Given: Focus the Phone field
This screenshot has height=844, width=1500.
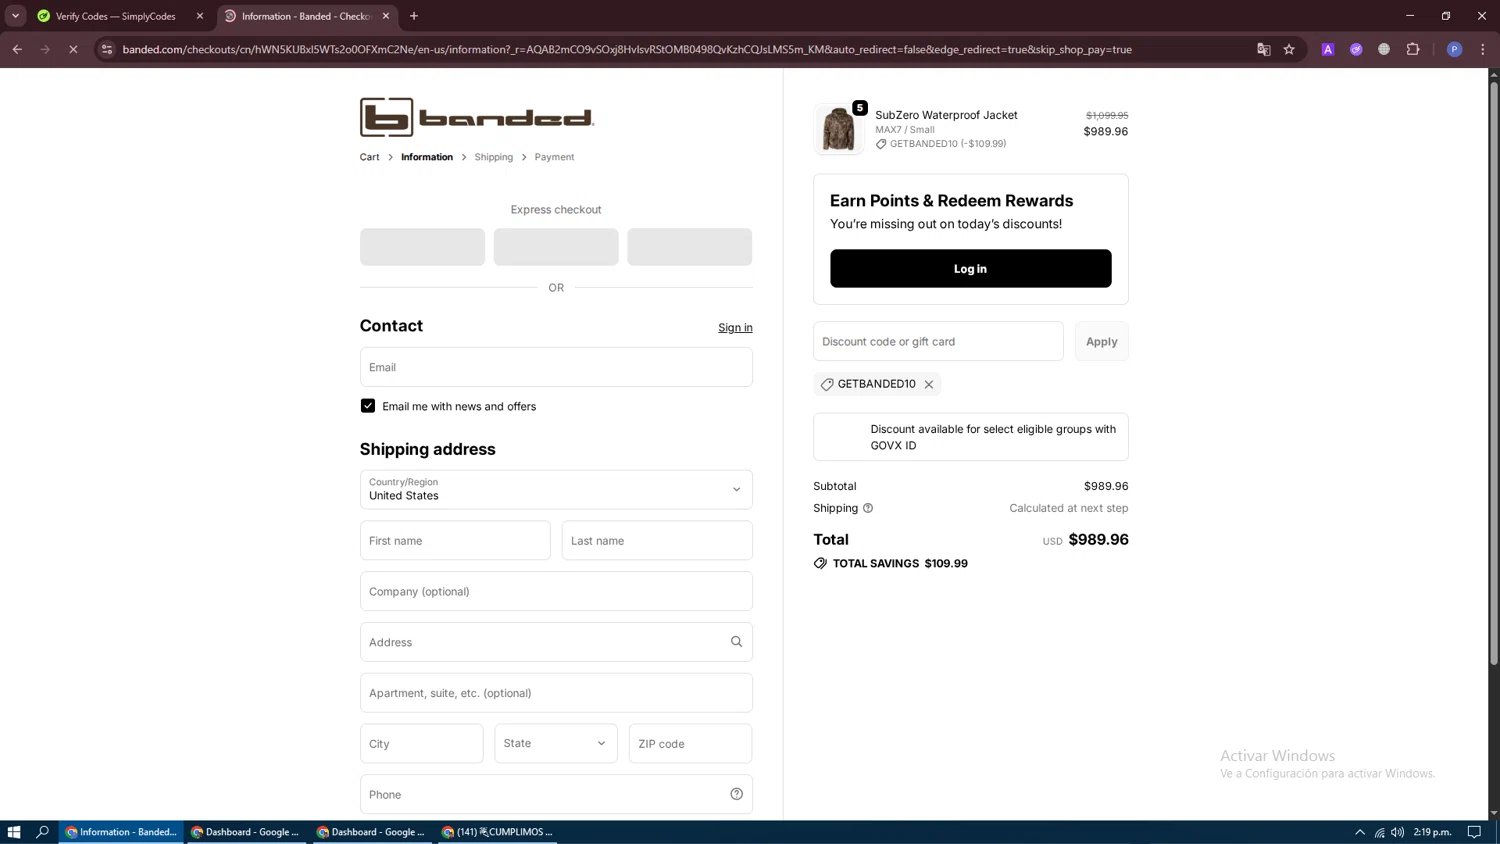Looking at the screenshot, I should tap(556, 794).
